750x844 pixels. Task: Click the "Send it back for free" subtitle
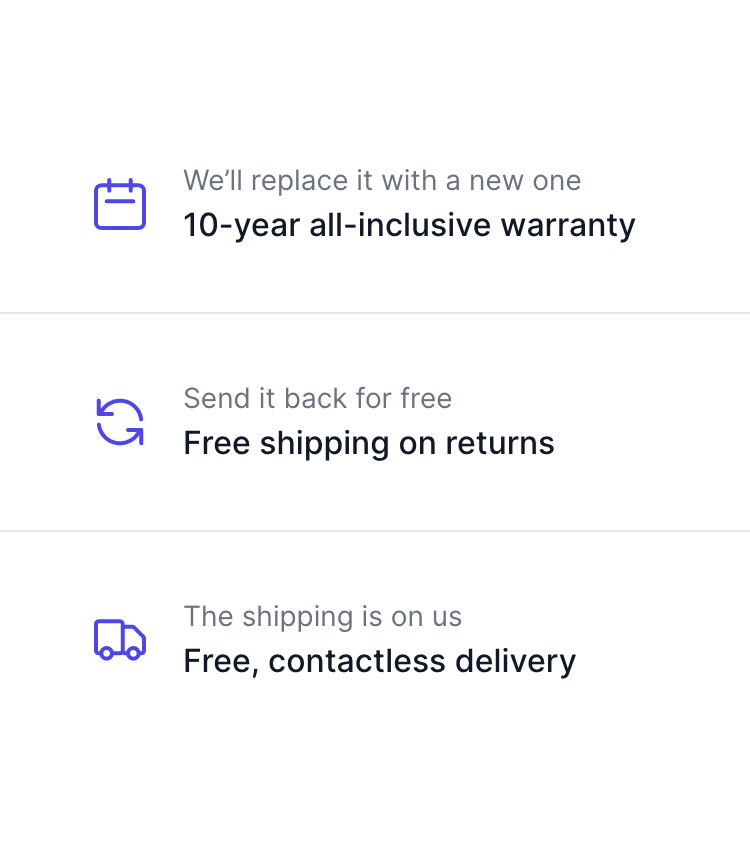(318, 398)
